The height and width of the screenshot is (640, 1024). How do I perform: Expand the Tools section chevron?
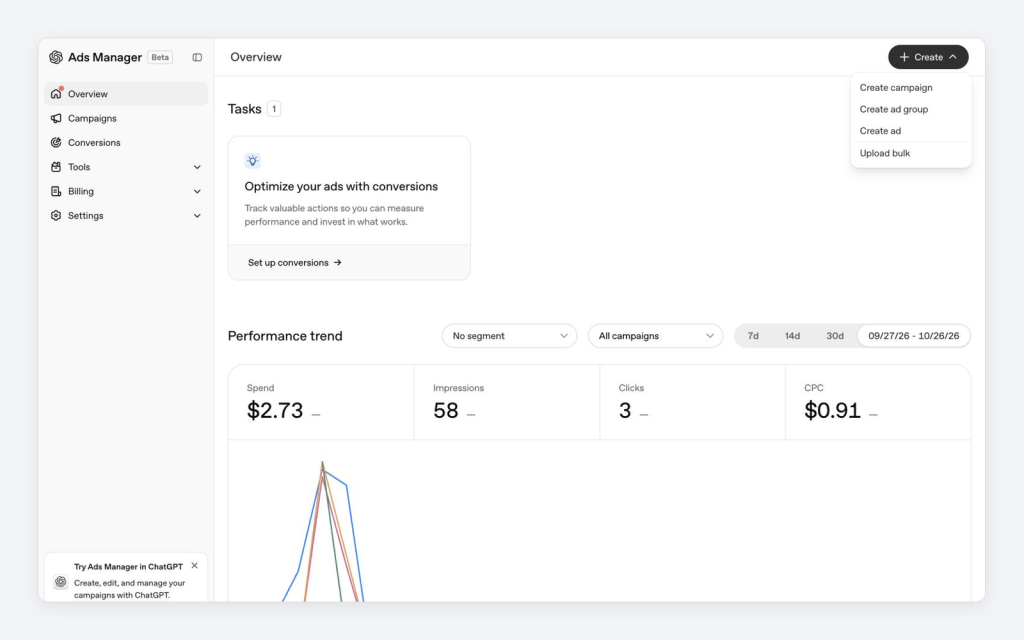(x=197, y=167)
